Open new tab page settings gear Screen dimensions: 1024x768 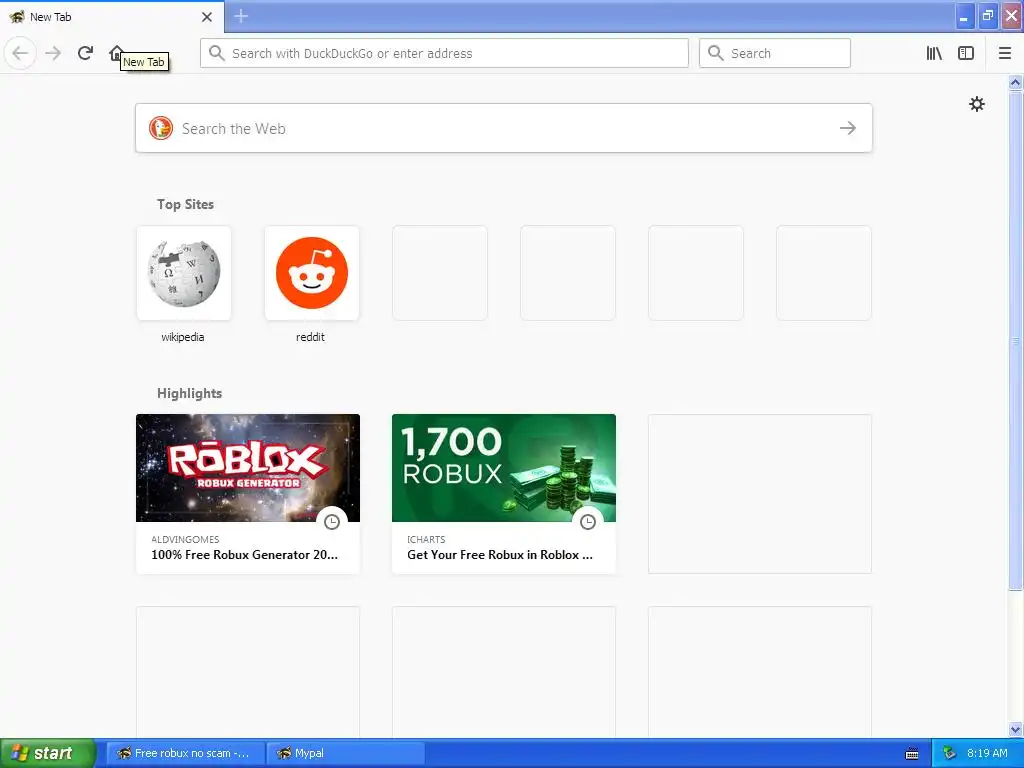click(976, 104)
